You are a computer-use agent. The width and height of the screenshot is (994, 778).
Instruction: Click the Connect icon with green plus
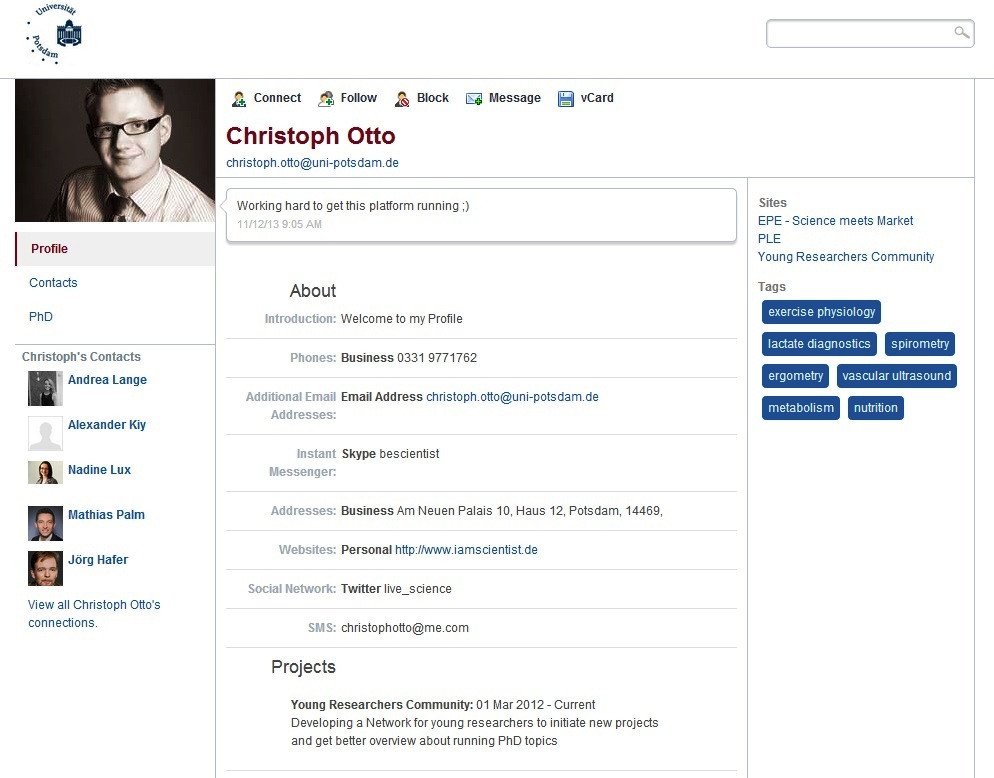click(x=239, y=99)
